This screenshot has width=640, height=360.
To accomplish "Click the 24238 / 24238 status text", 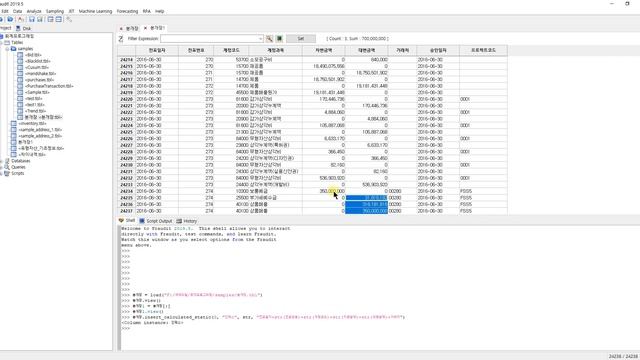I will coord(624,356).
